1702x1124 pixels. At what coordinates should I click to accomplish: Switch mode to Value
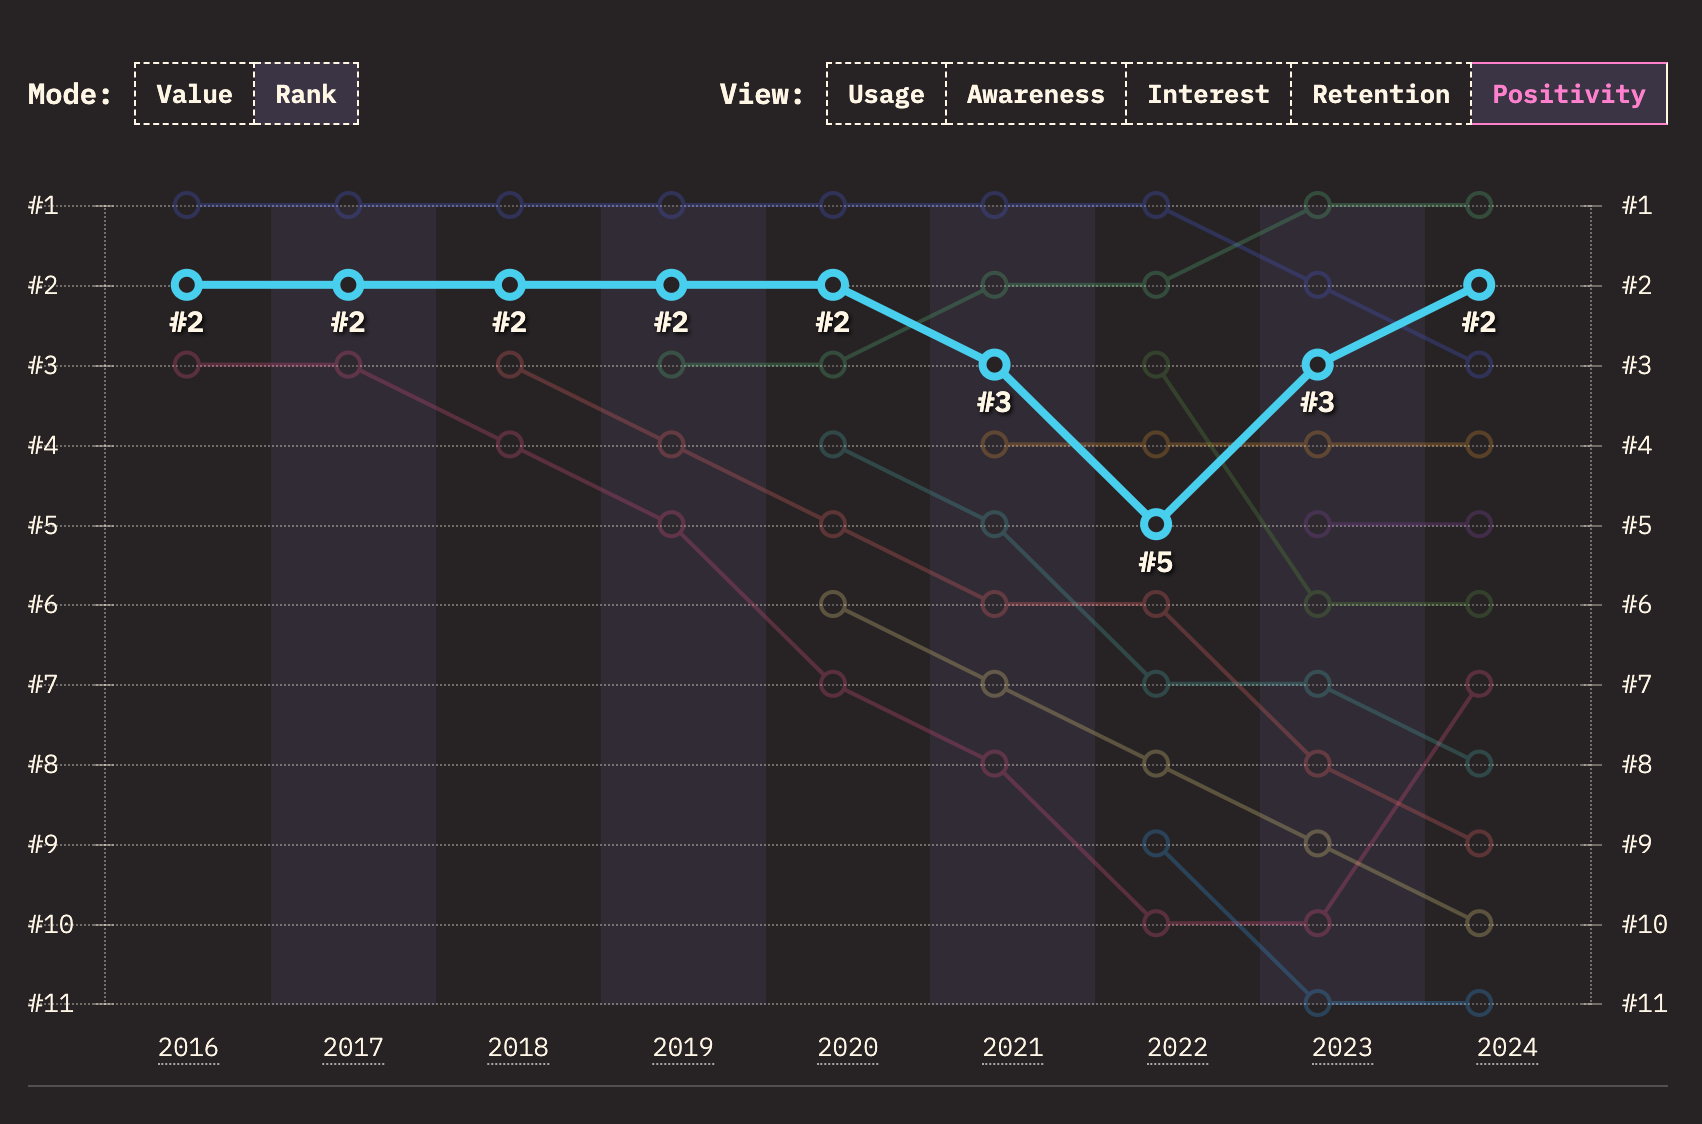click(194, 94)
